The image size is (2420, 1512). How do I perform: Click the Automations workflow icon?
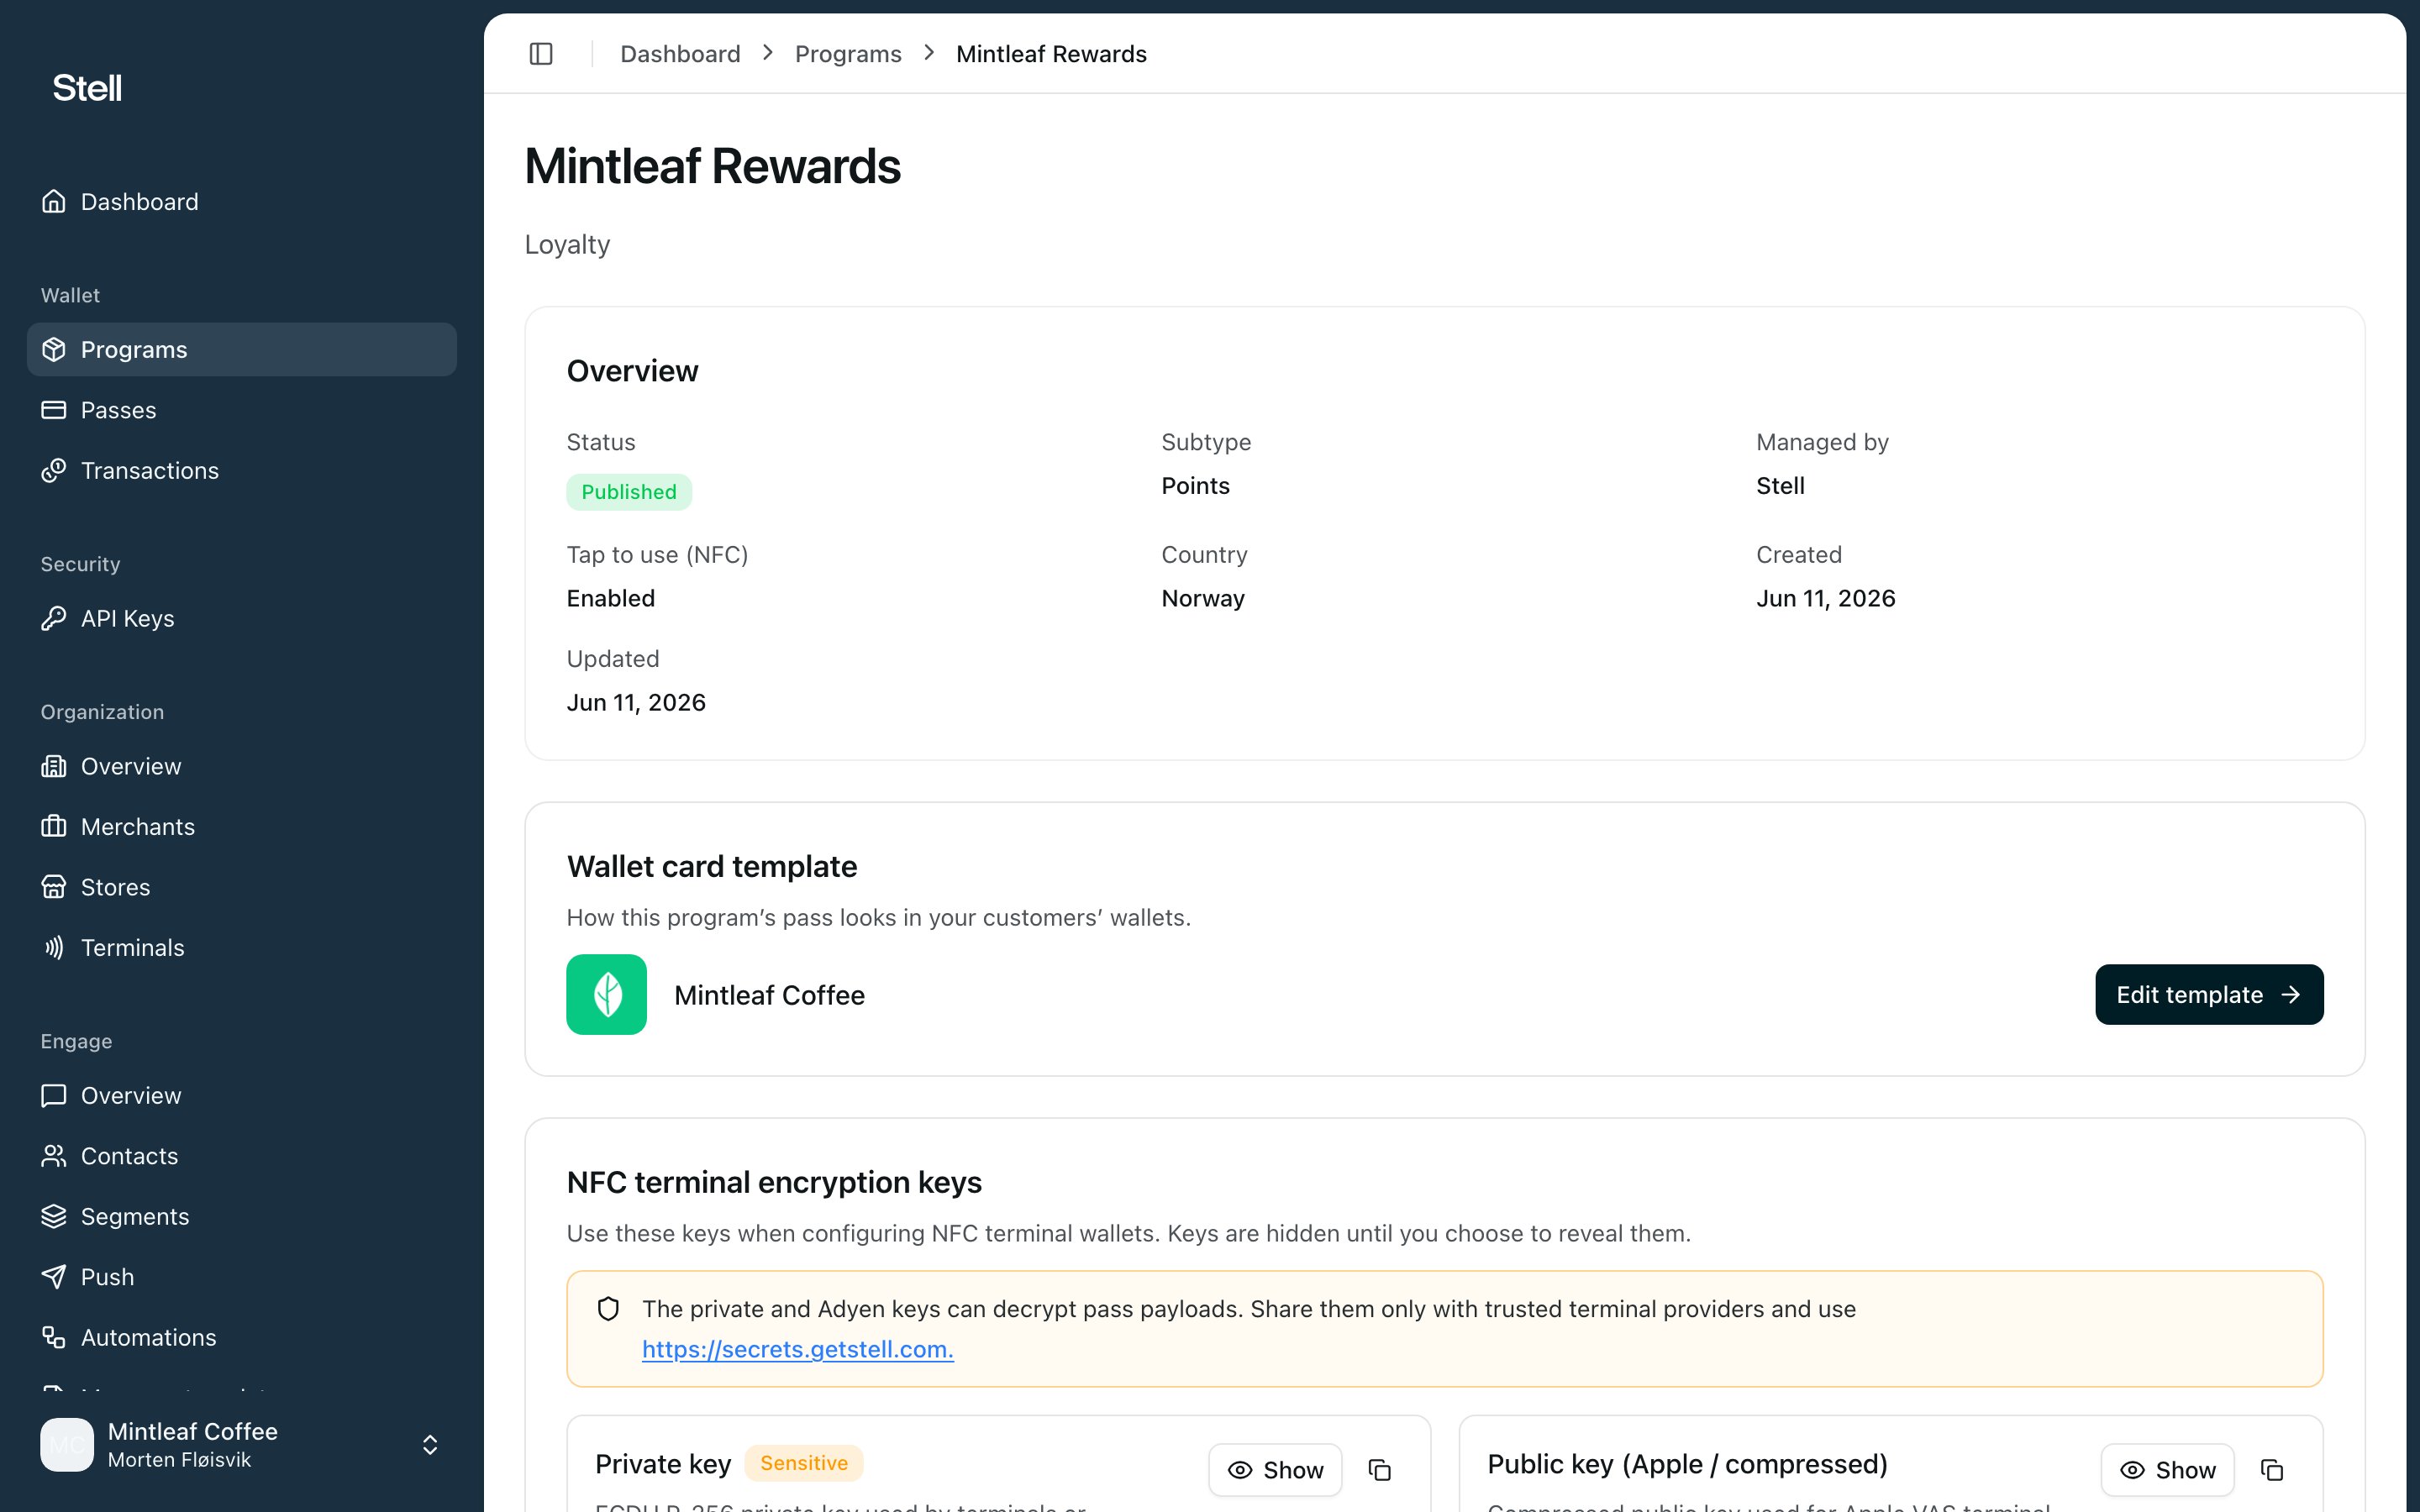click(x=54, y=1338)
